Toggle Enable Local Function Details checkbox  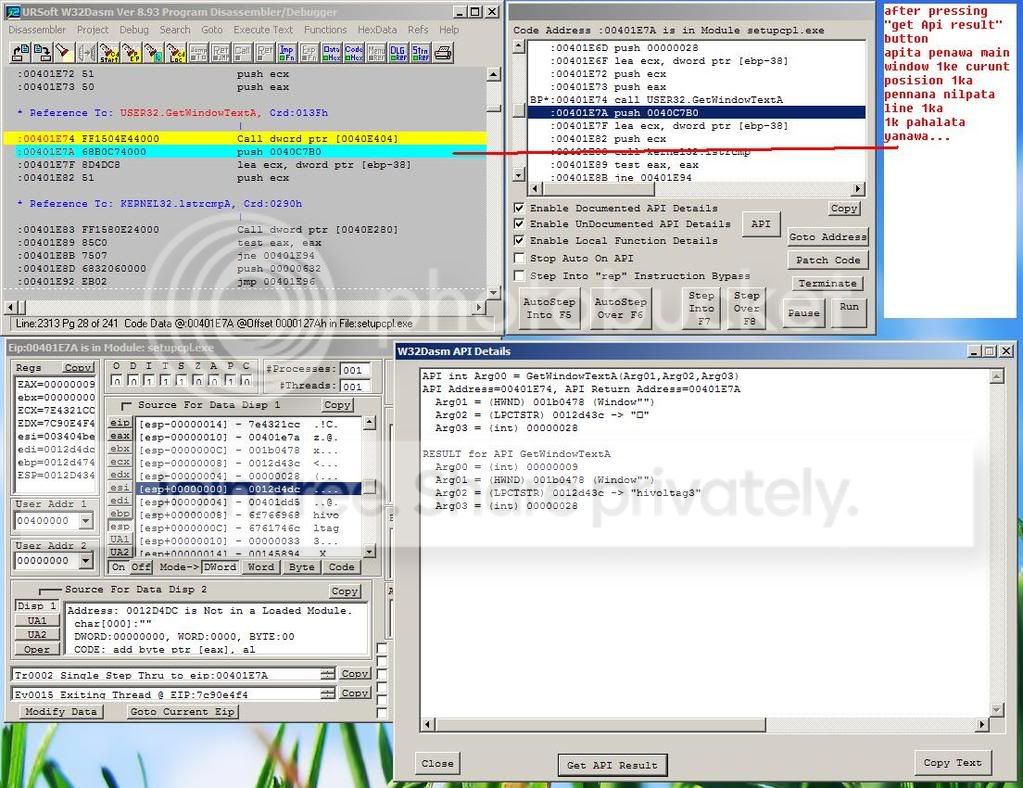click(x=519, y=240)
